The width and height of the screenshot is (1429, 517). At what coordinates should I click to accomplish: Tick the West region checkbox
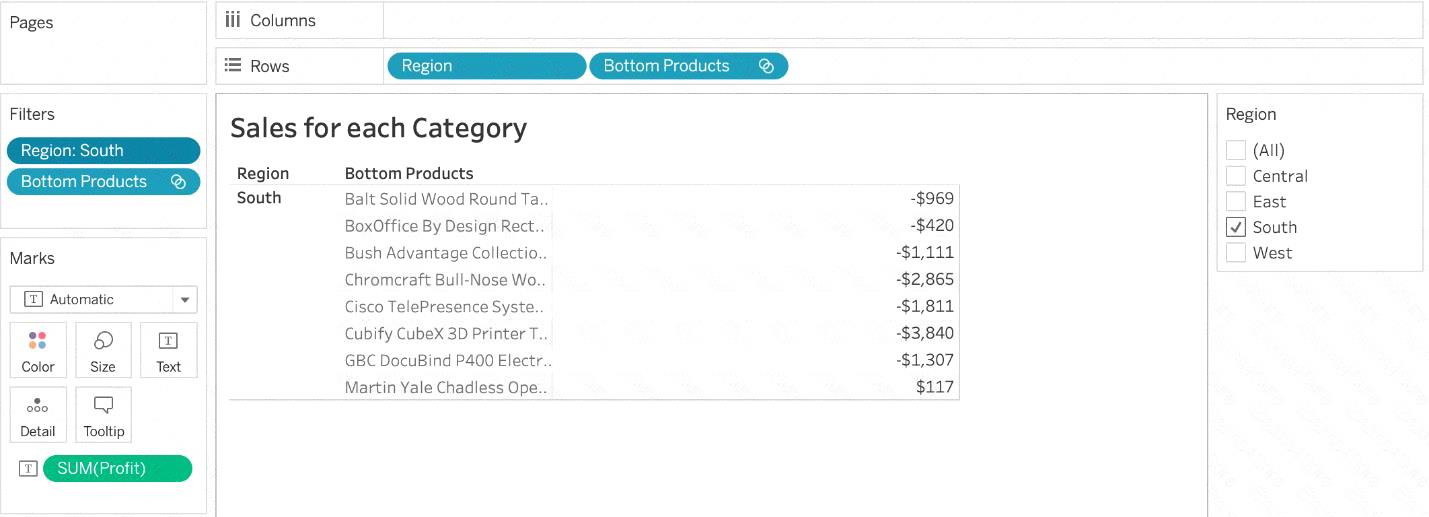pyautogui.click(x=1236, y=253)
